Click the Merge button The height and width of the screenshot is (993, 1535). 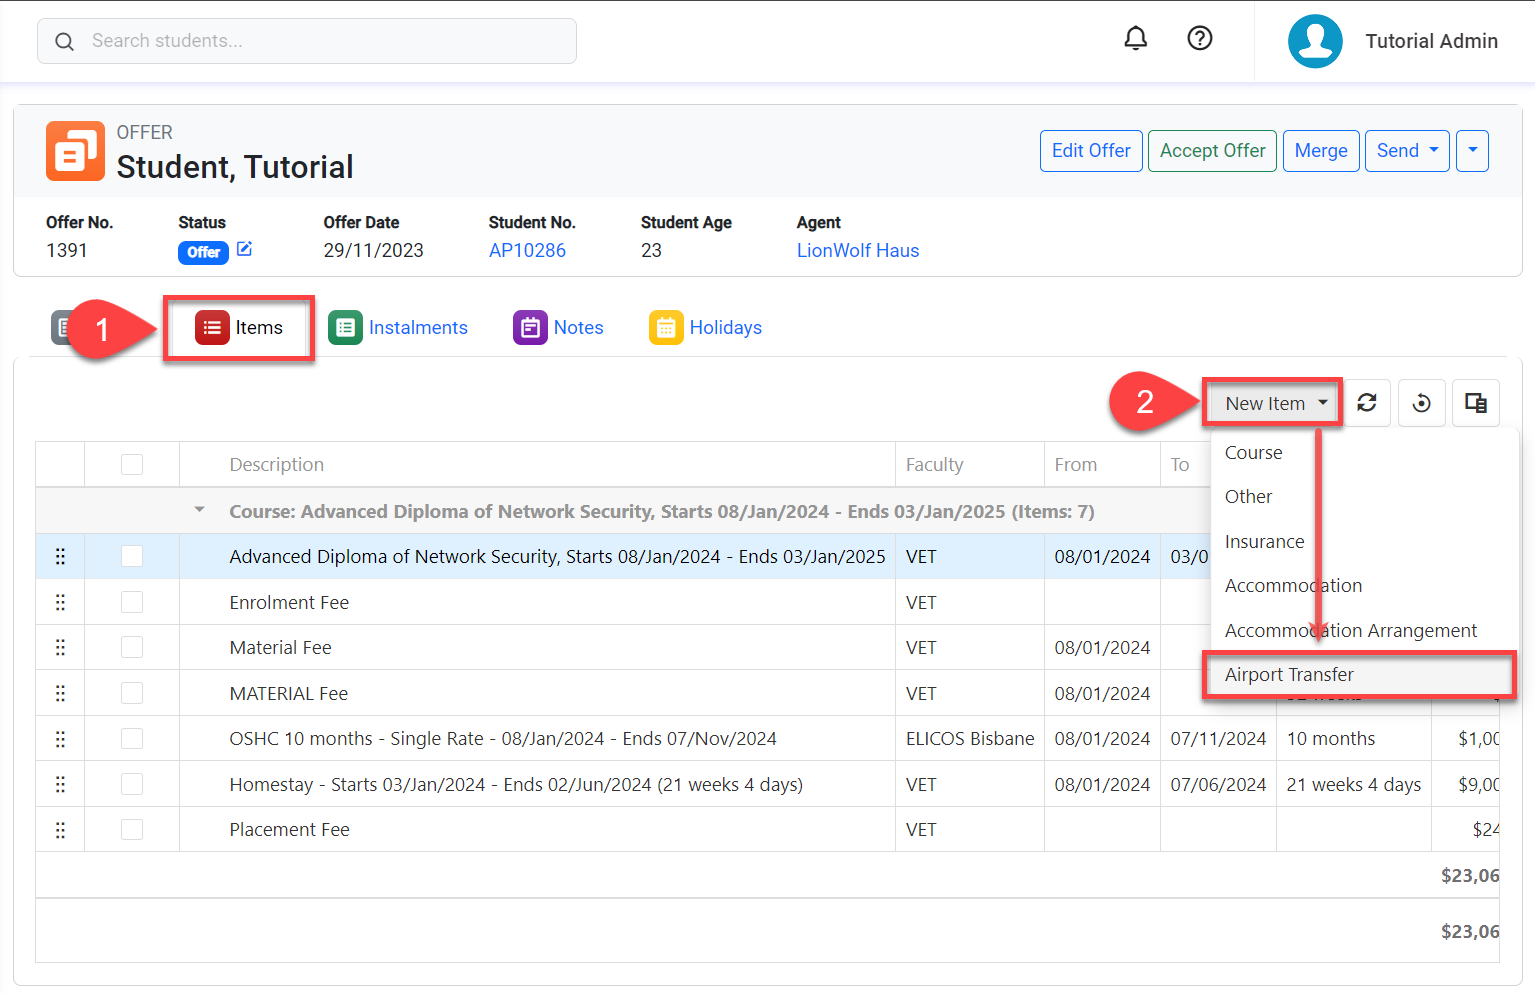pyautogui.click(x=1321, y=150)
